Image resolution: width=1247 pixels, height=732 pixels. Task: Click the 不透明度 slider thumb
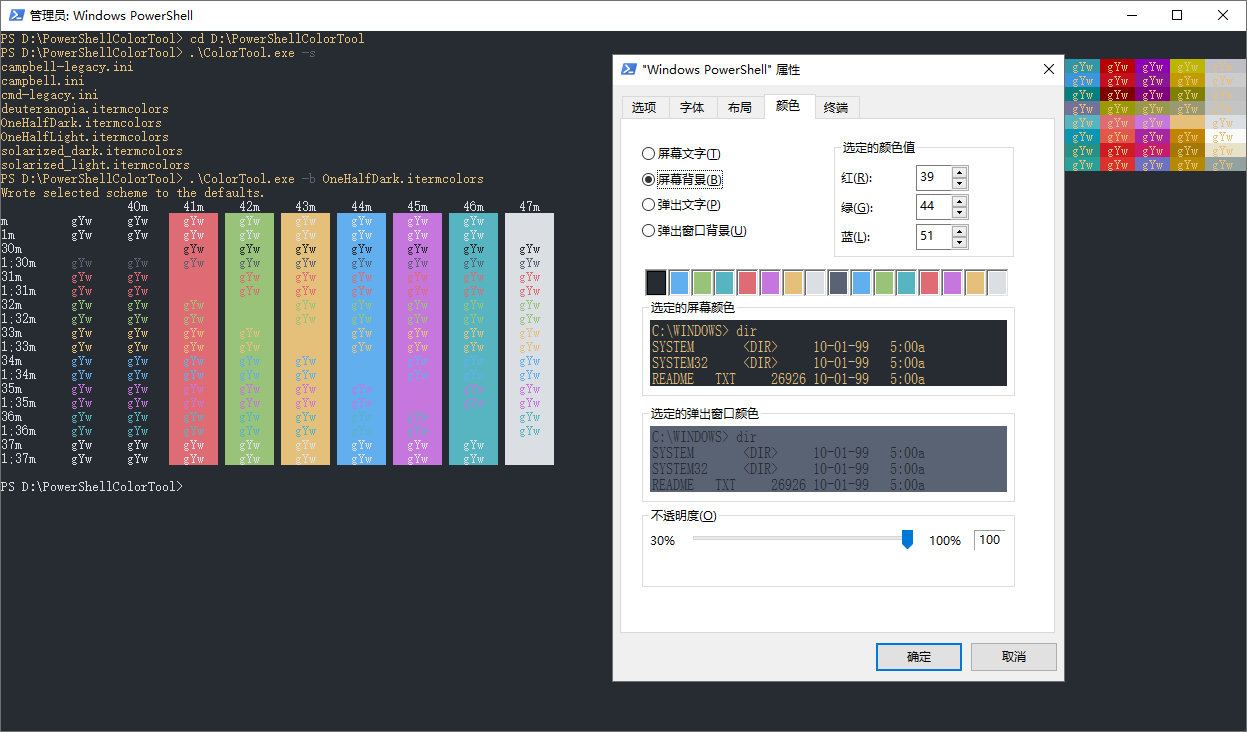908,540
